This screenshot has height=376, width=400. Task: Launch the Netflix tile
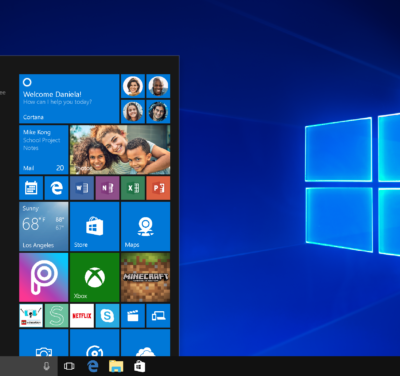coord(82,316)
